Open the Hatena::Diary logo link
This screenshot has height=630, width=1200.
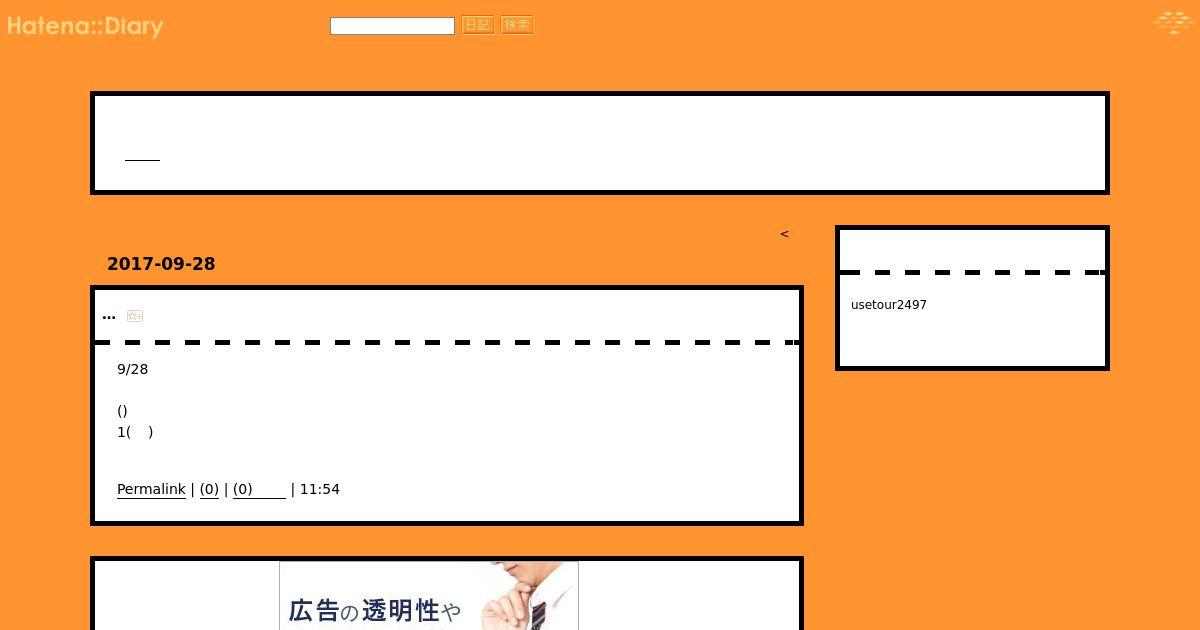point(85,26)
